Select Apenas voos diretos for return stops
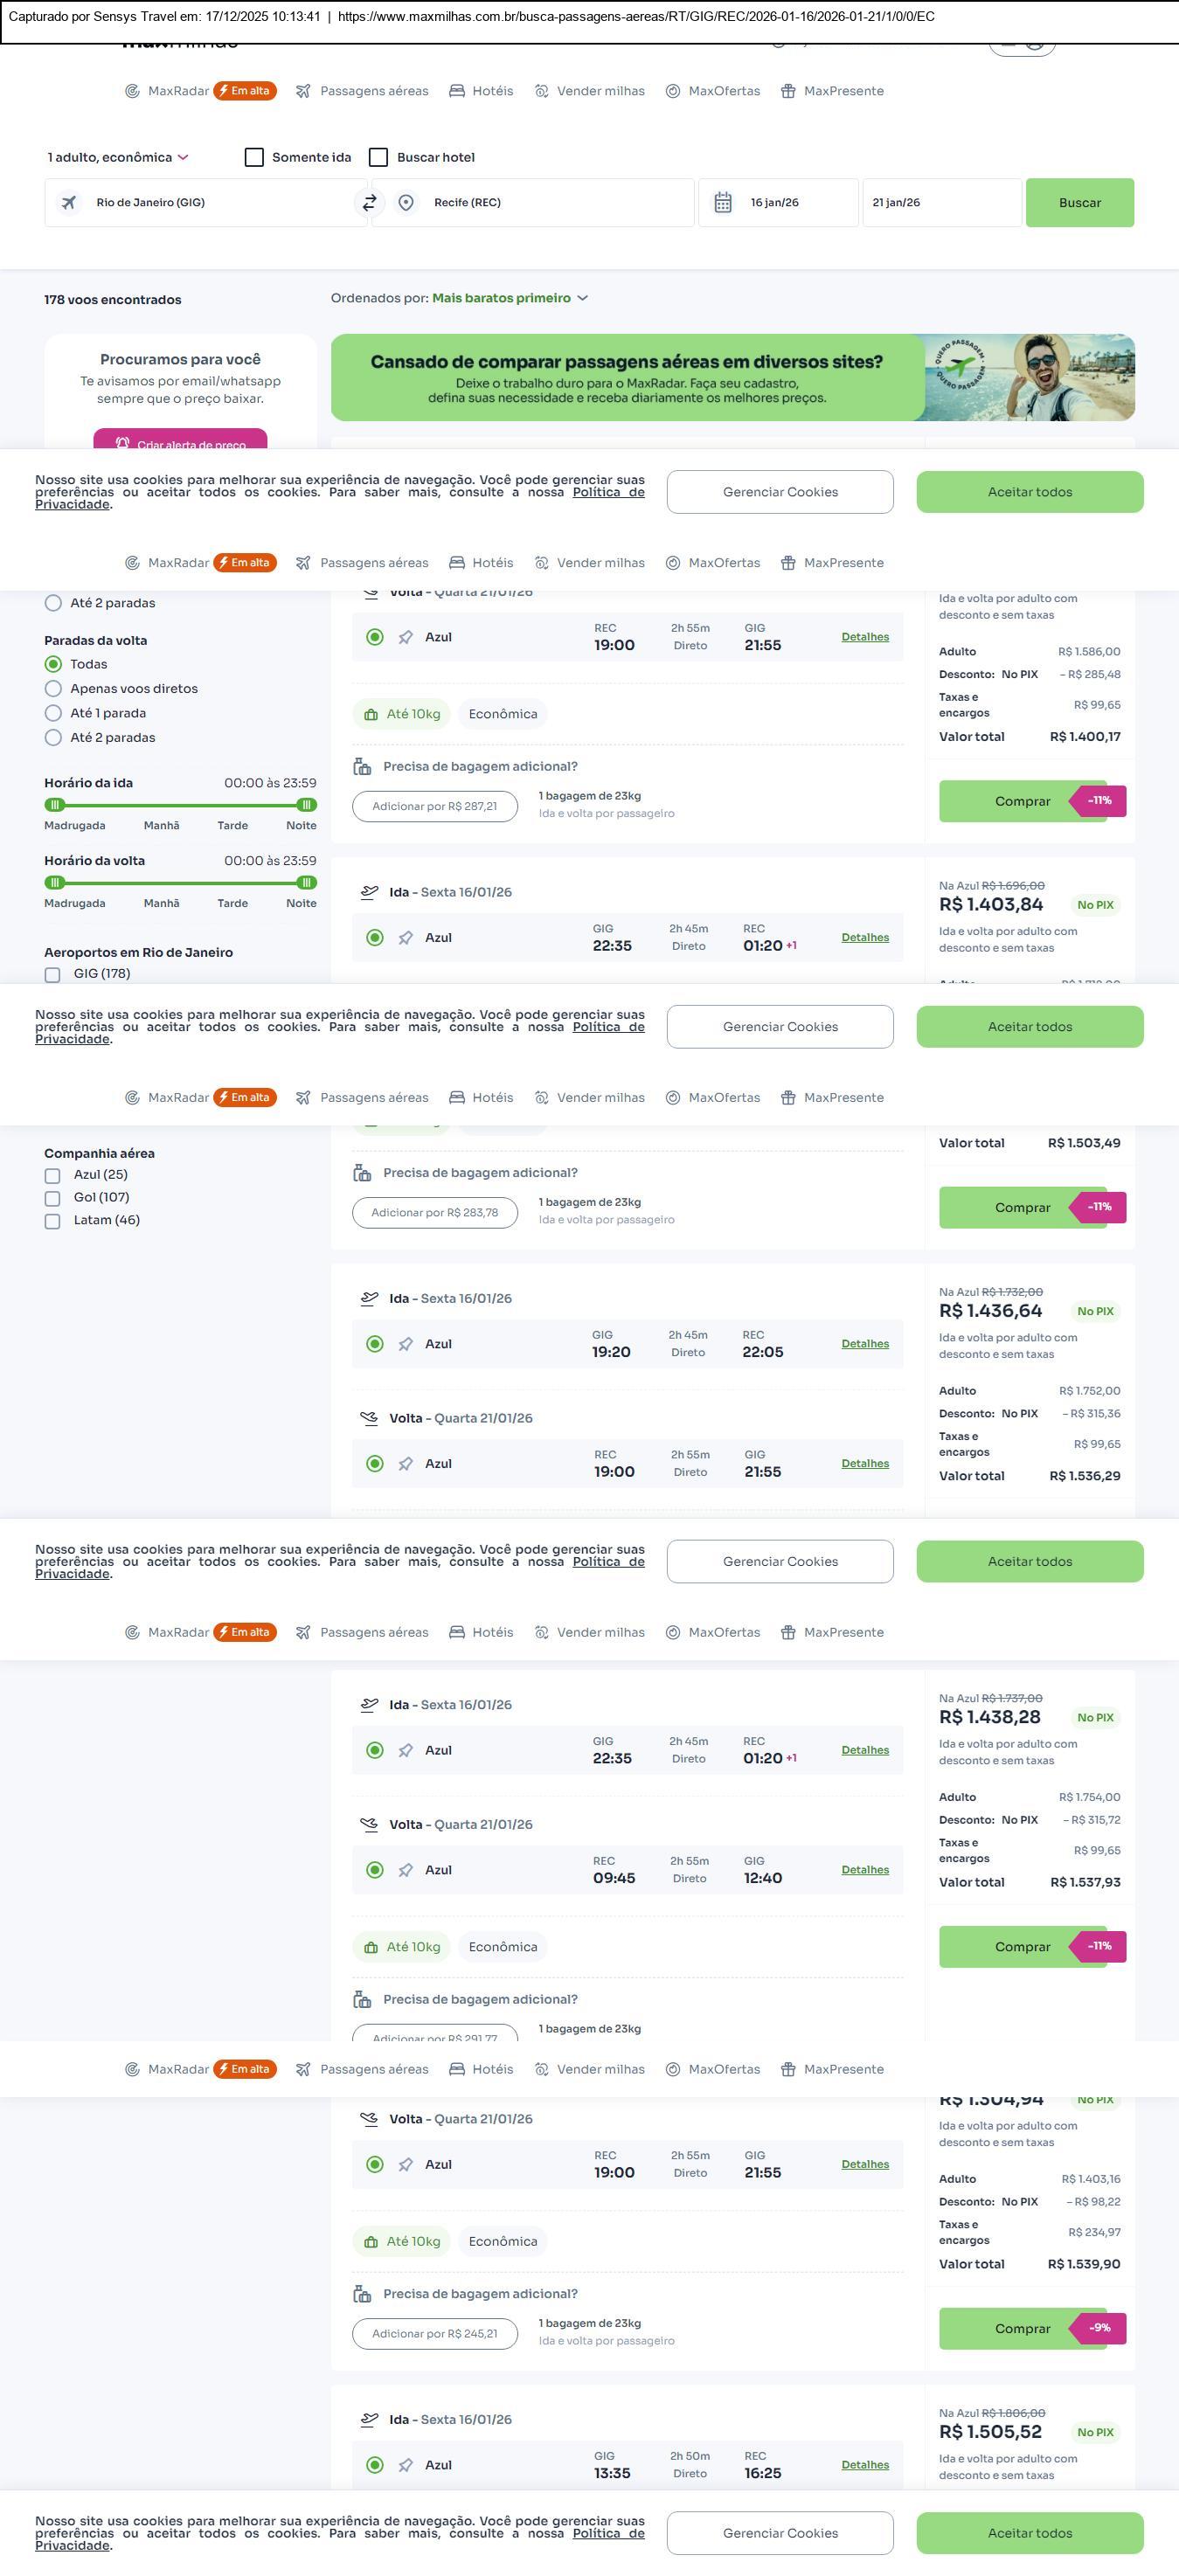Viewport: 1179px width, 2576px height. pyautogui.click(x=54, y=688)
